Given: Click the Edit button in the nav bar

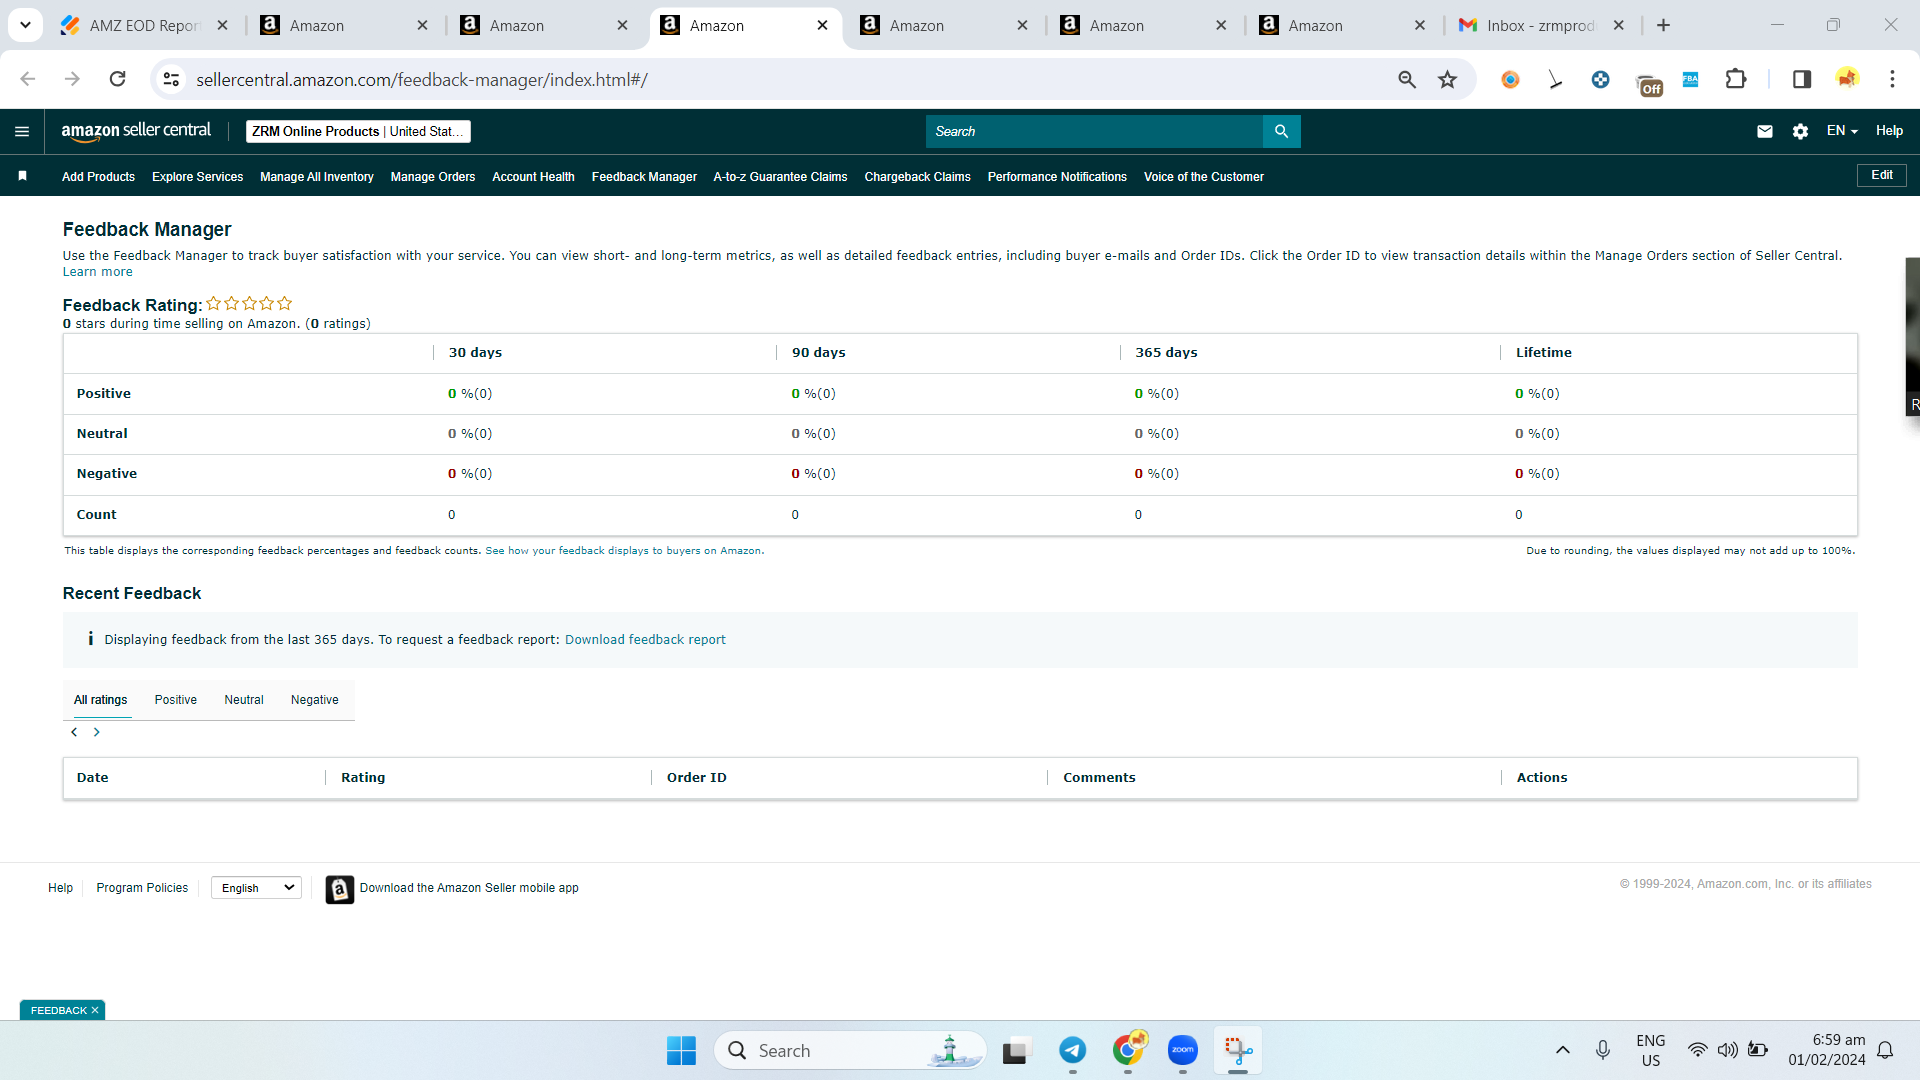Looking at the screenshot, I should point(1882,175).
